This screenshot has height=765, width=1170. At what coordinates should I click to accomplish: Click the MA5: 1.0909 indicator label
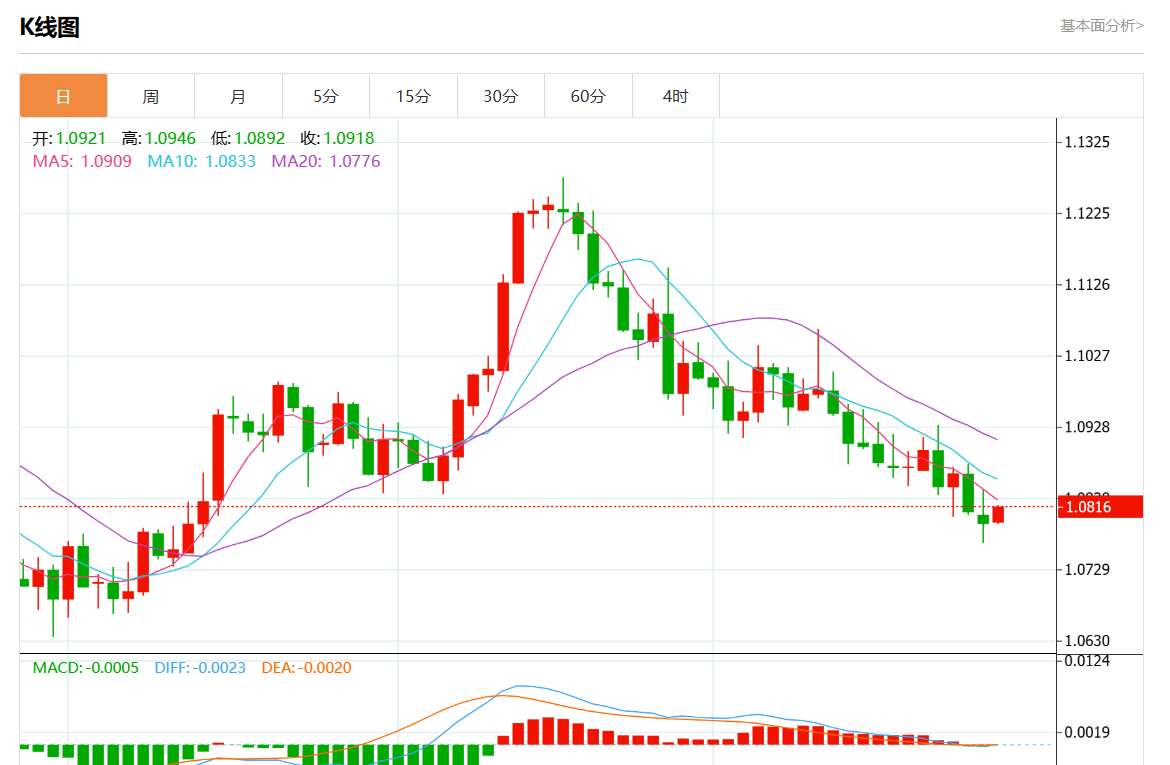pos(82,161)
